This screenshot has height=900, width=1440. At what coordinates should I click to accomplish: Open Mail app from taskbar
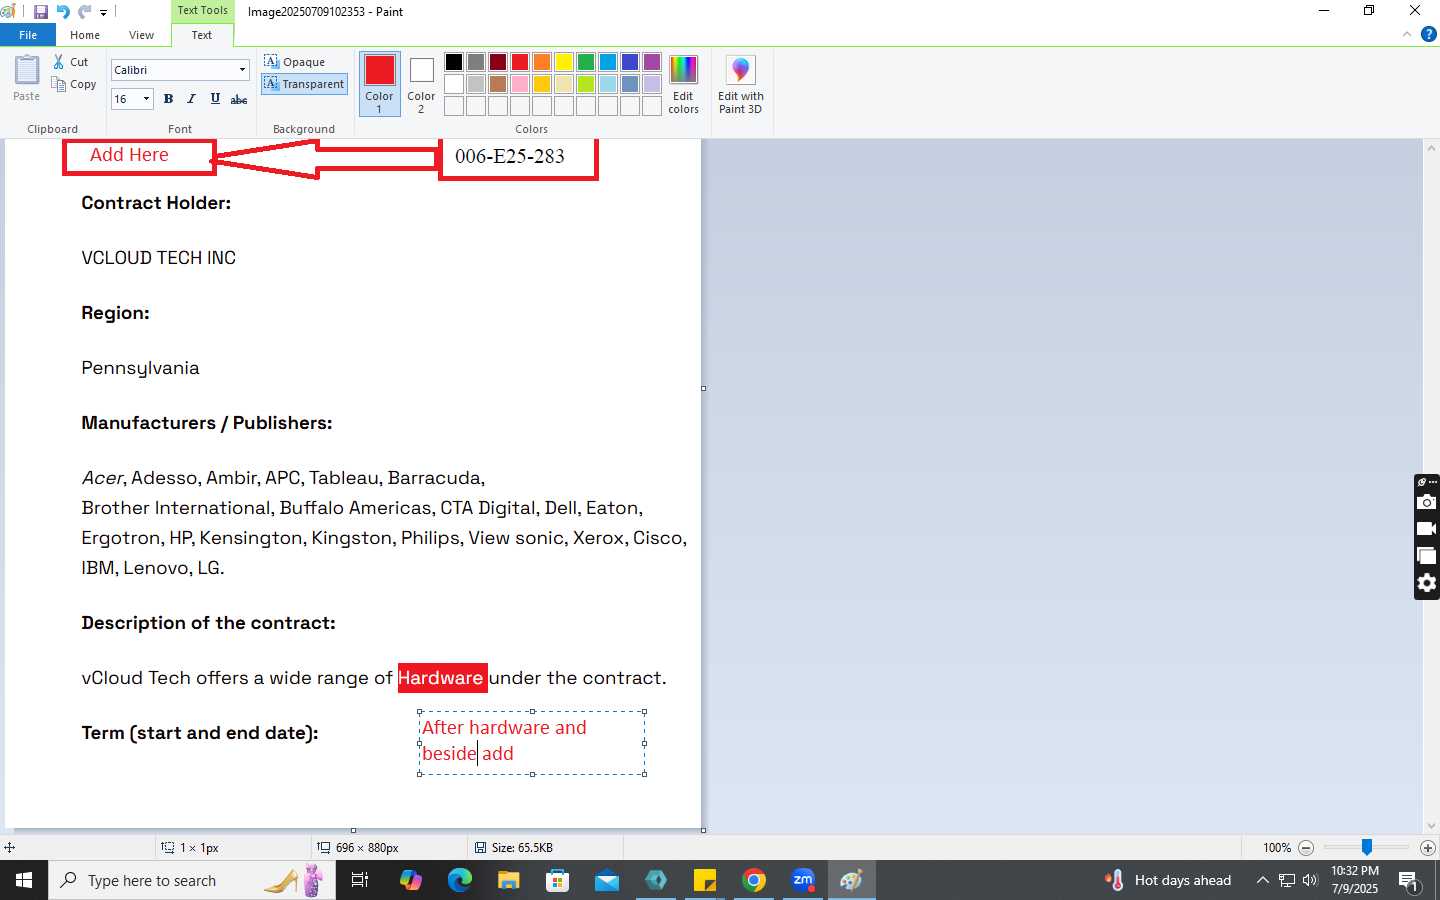tap(607, 880)
